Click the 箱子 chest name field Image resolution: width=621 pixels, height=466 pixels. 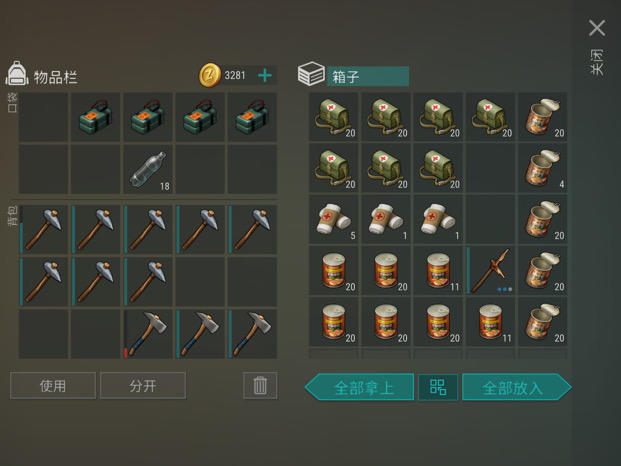pyautogui.click(x=368, y=76)
